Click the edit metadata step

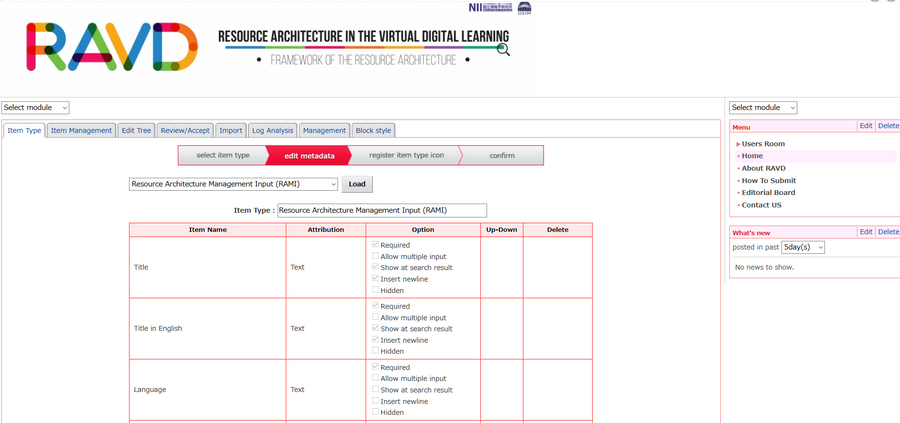(309, 156)
